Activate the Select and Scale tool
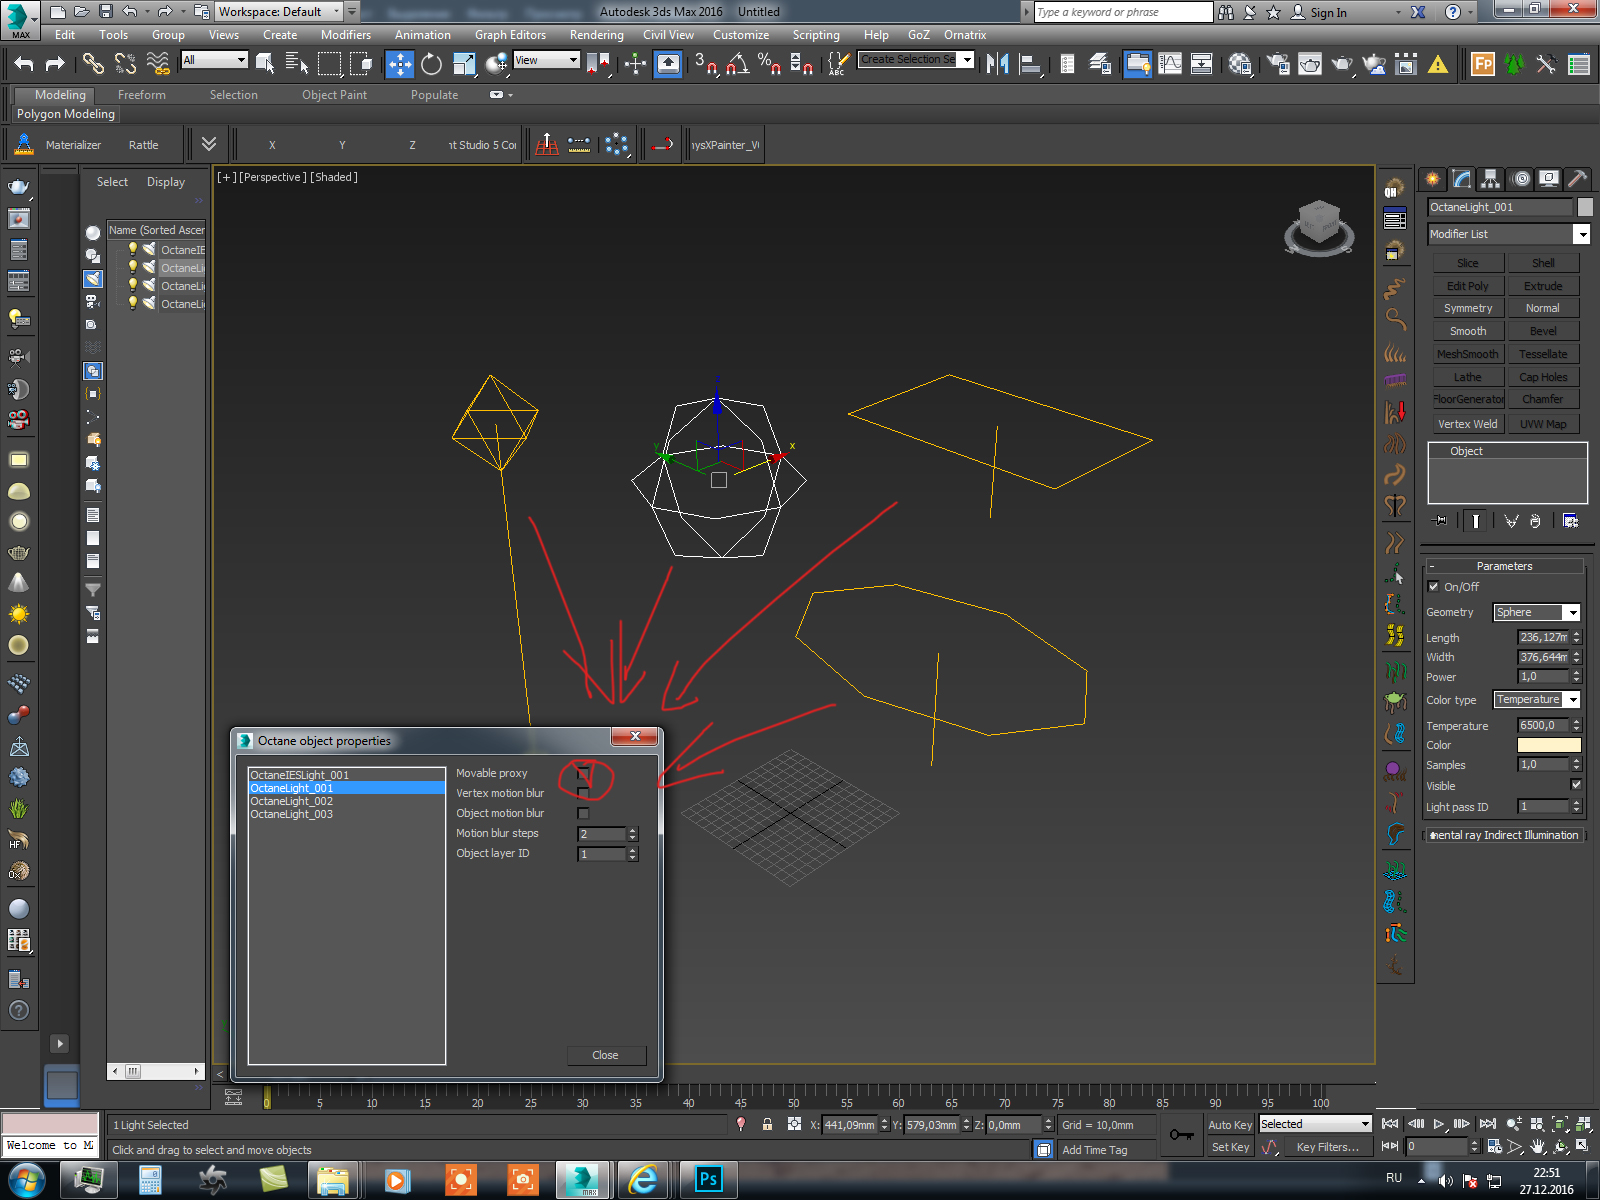 464,64
